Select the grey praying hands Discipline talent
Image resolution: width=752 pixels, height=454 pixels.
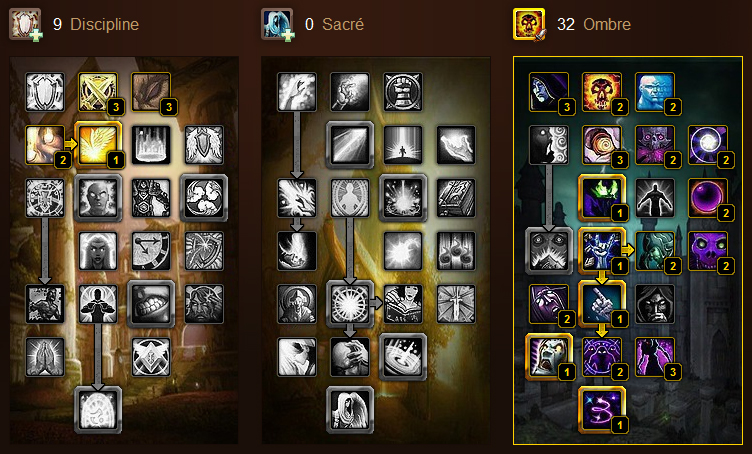45,357
